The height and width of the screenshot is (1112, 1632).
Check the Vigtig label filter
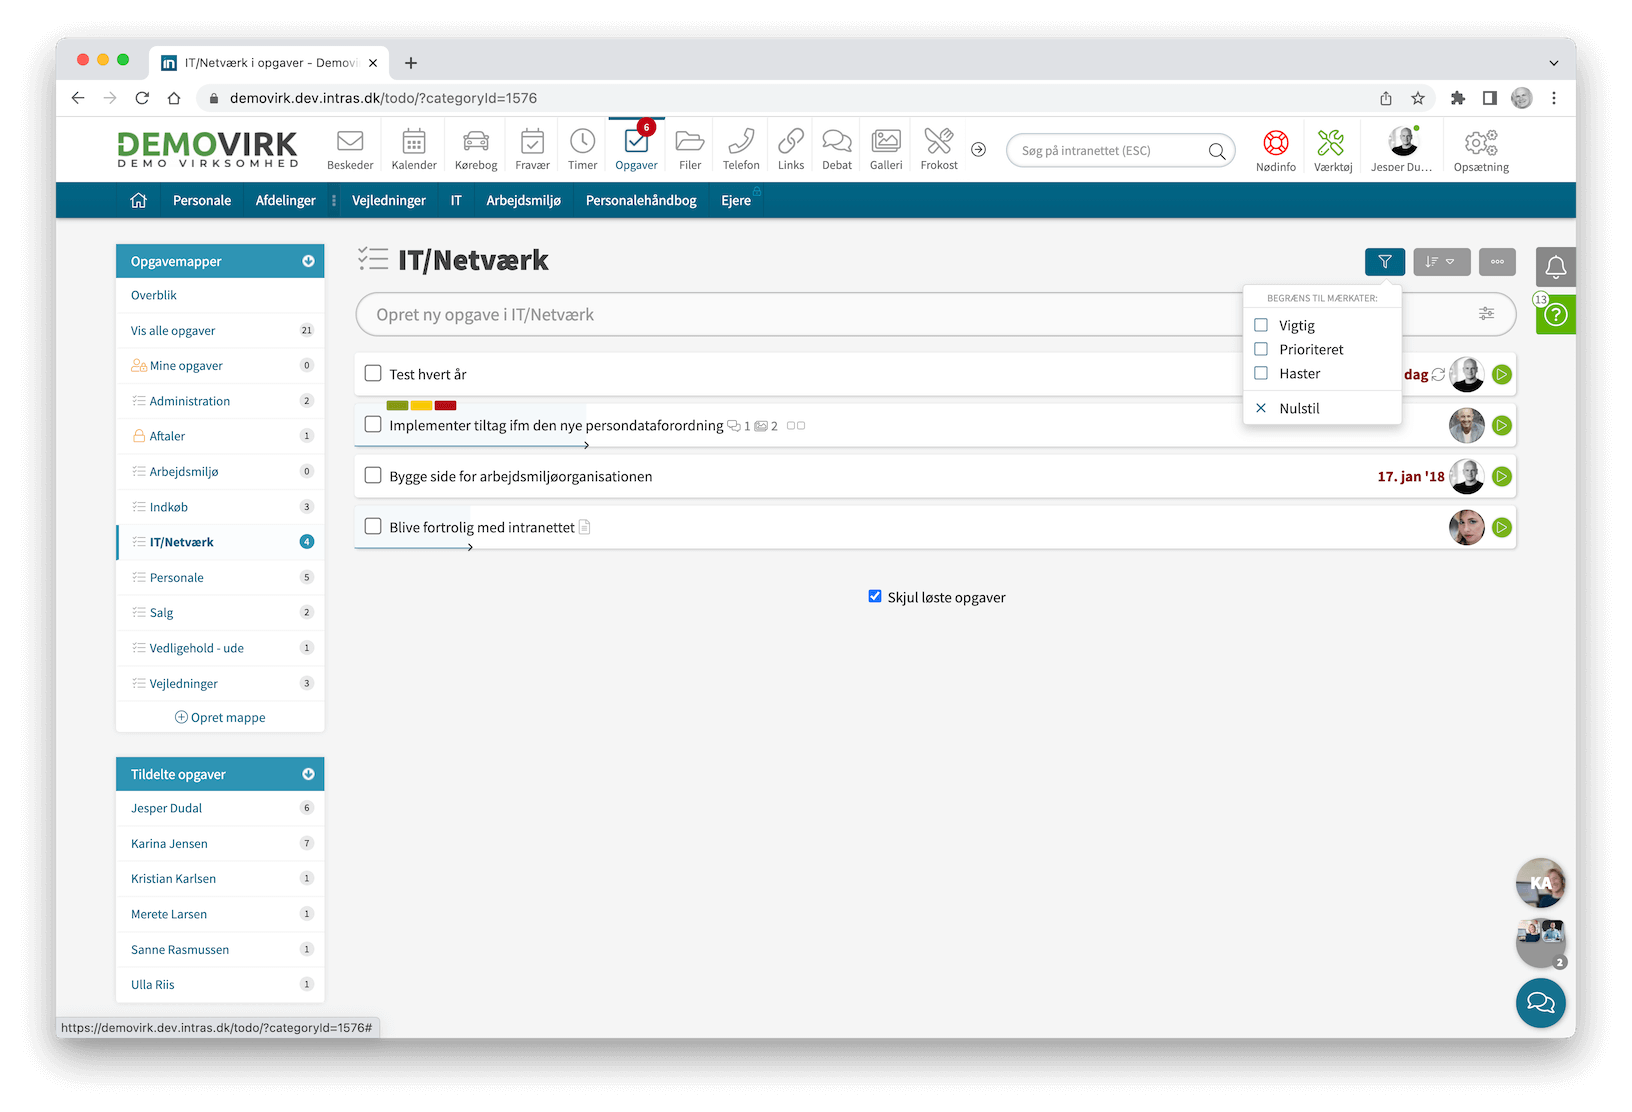[x=1261, y=325]
